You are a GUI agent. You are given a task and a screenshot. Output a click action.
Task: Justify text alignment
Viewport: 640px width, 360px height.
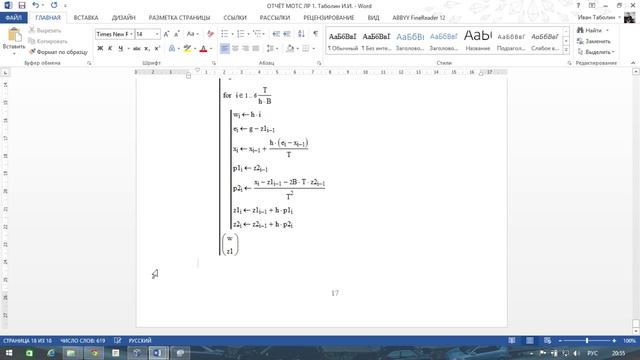click(256, 49)
